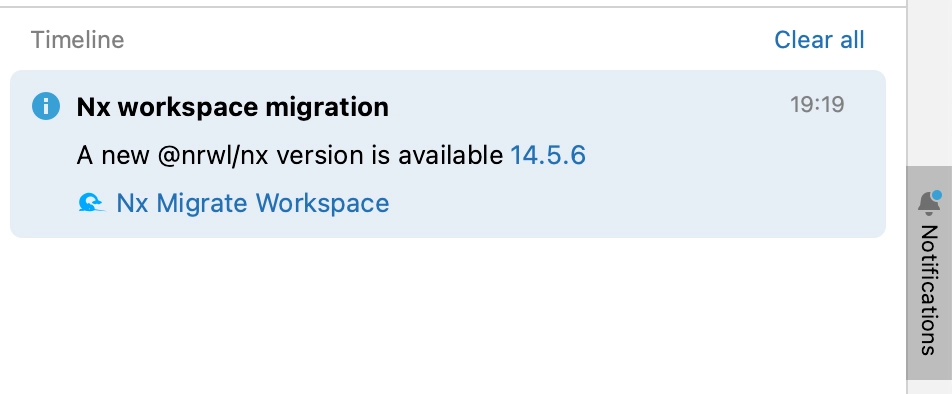952x394 pixels.
Task: Click the right tool window stripe below Notifications
Action: coord(929,387)
